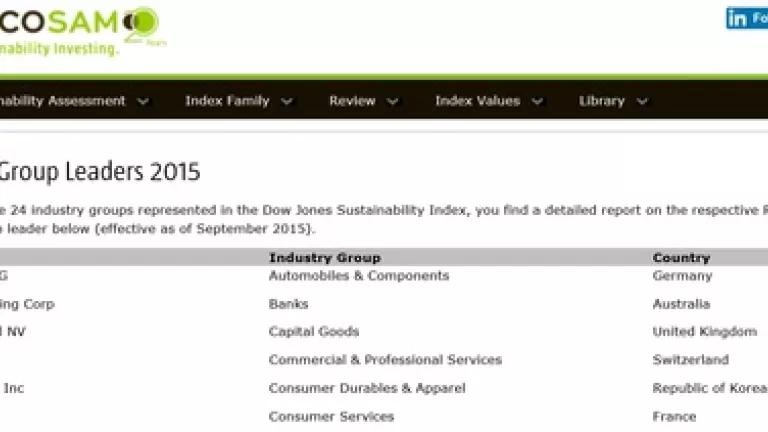Expand the Index Family chevron arrow
Image resolution: width=768 pixels, height=432 pixels.
(x=287, y=101)
